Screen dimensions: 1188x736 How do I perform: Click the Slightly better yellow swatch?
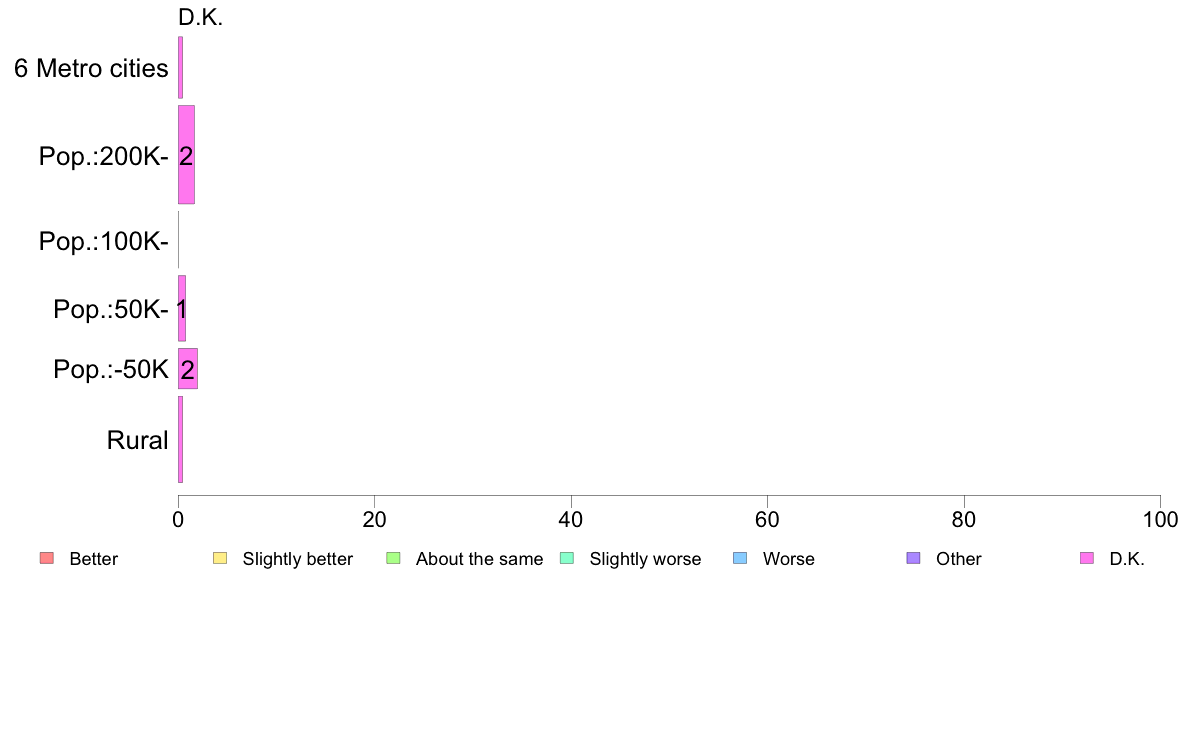point(220,559)
